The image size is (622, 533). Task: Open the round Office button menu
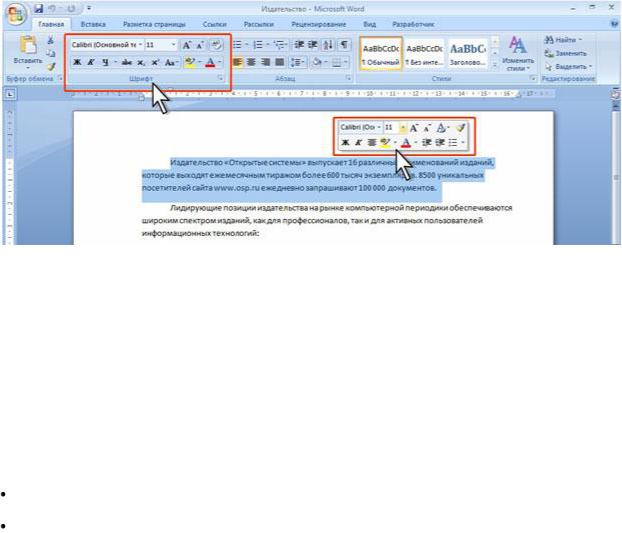pos(15,15)
